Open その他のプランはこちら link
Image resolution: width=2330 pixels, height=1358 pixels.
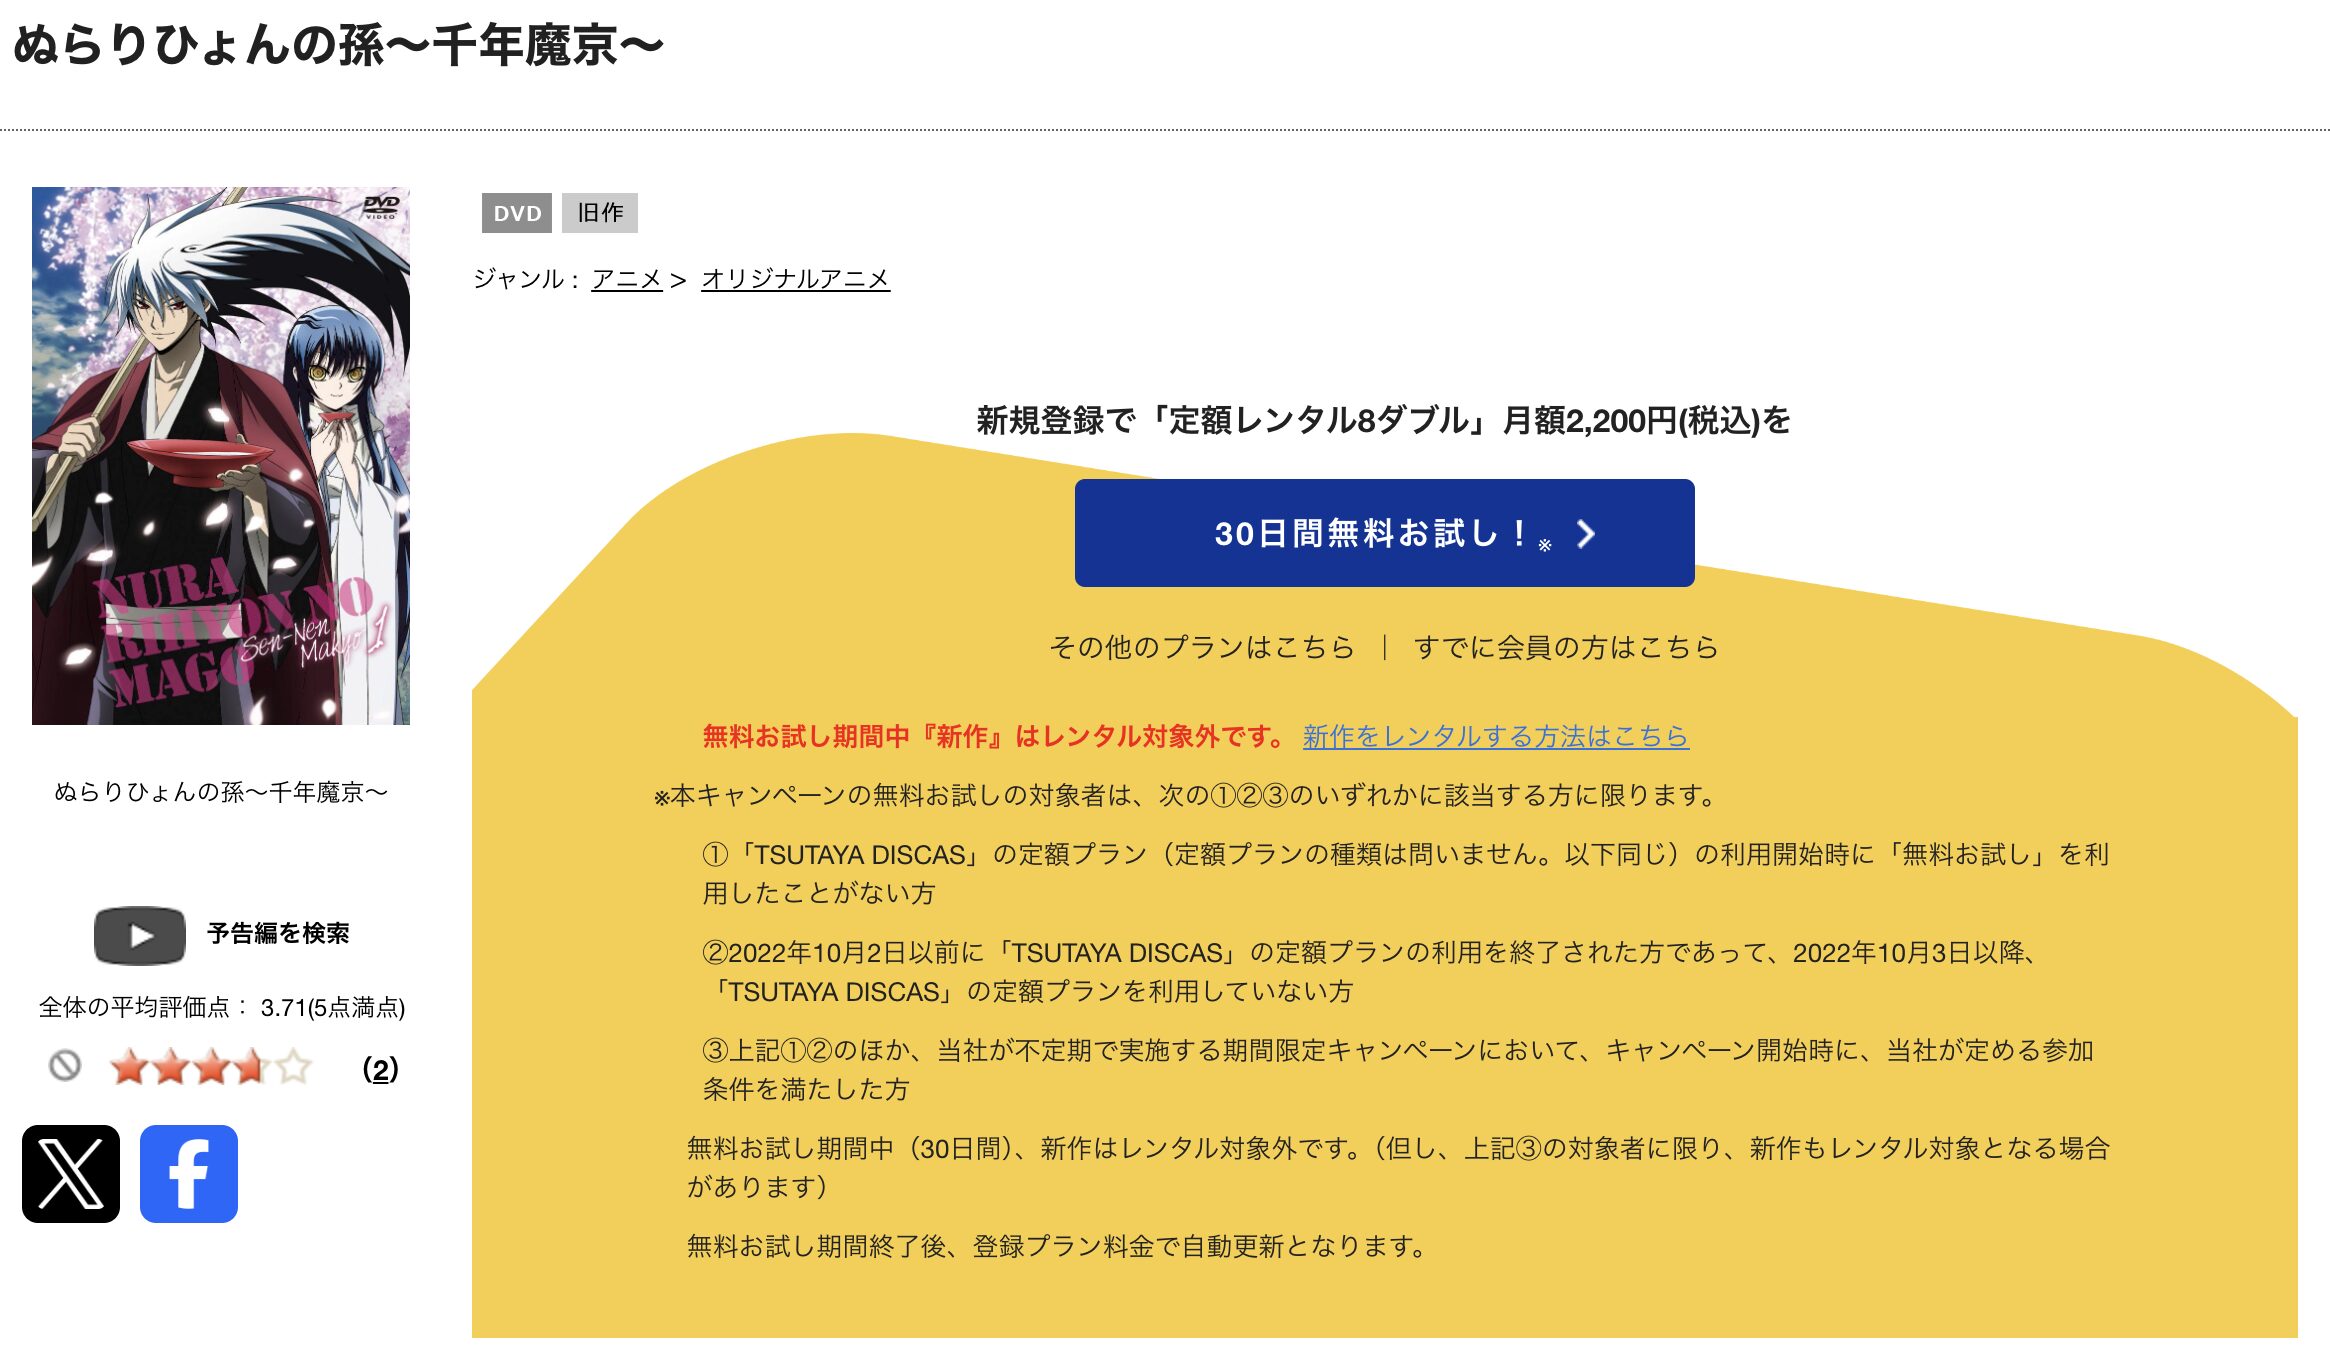(x=1202, y=647)
